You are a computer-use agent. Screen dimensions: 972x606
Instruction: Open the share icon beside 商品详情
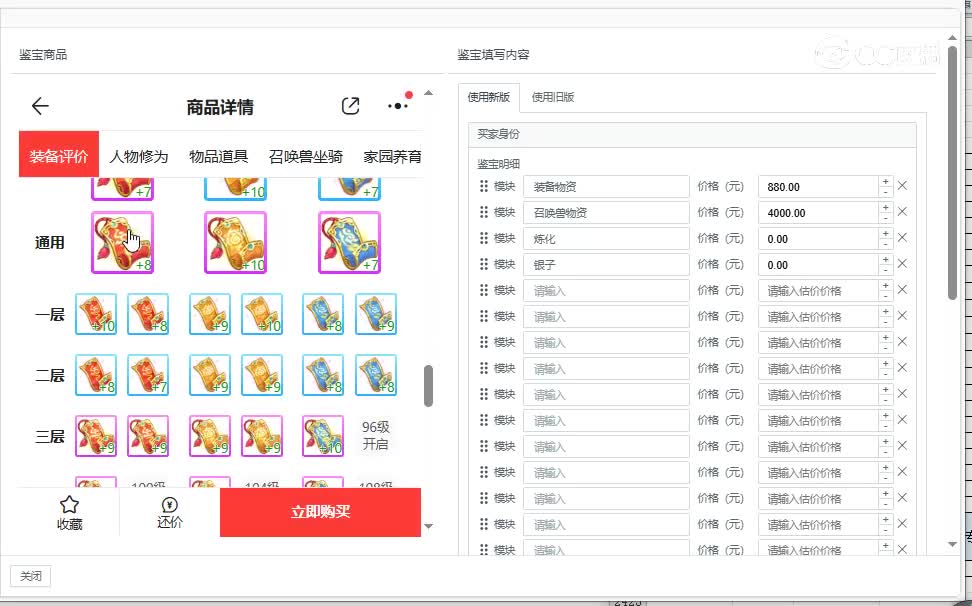(350, 106)
